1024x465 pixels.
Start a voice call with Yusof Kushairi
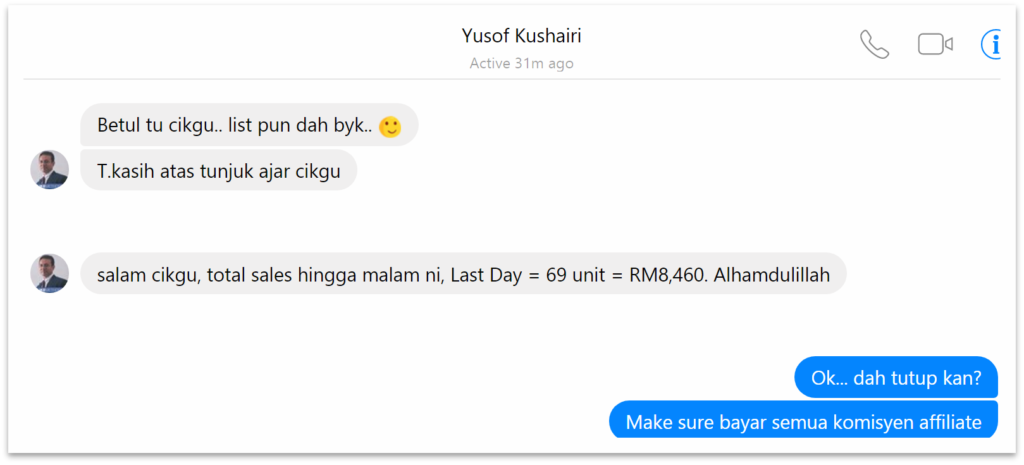pyautogui.click(x=874, y=44)
